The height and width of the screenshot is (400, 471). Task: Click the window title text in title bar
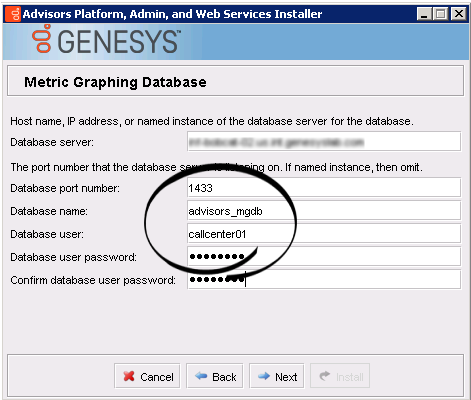click(172, 14)
